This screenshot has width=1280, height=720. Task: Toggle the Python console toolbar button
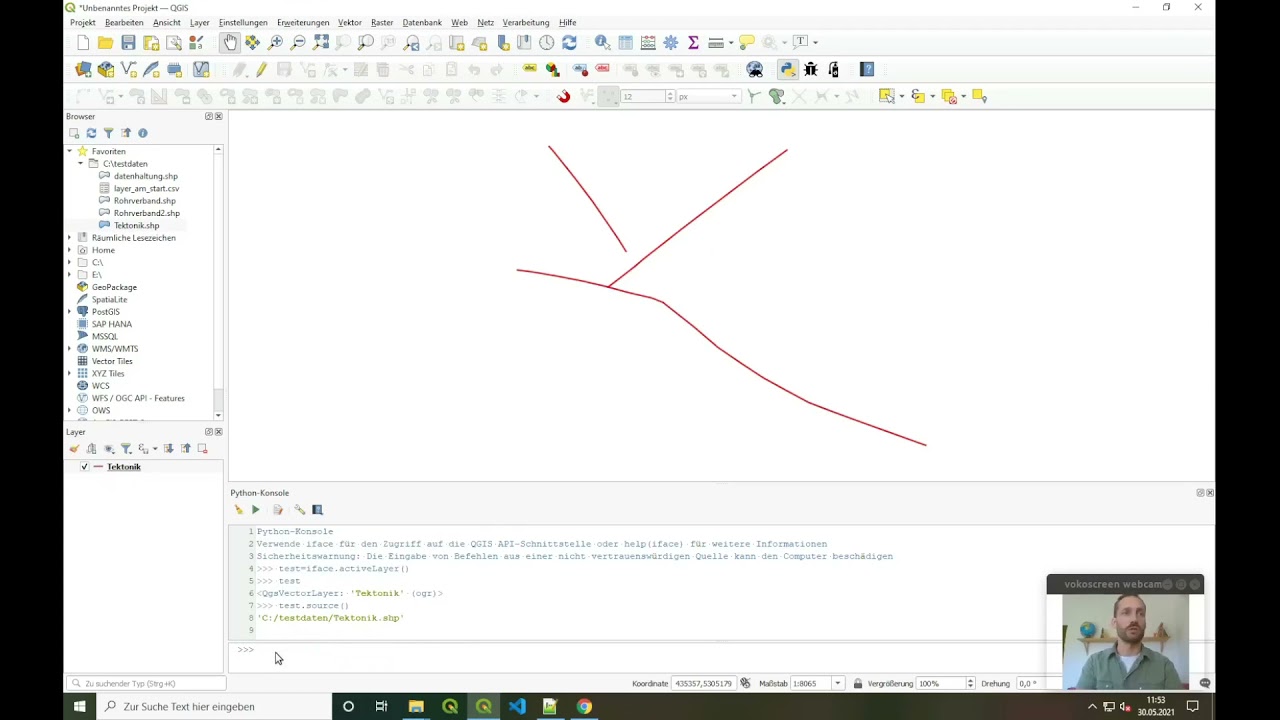pyautogui.click(x=788, y=69)
